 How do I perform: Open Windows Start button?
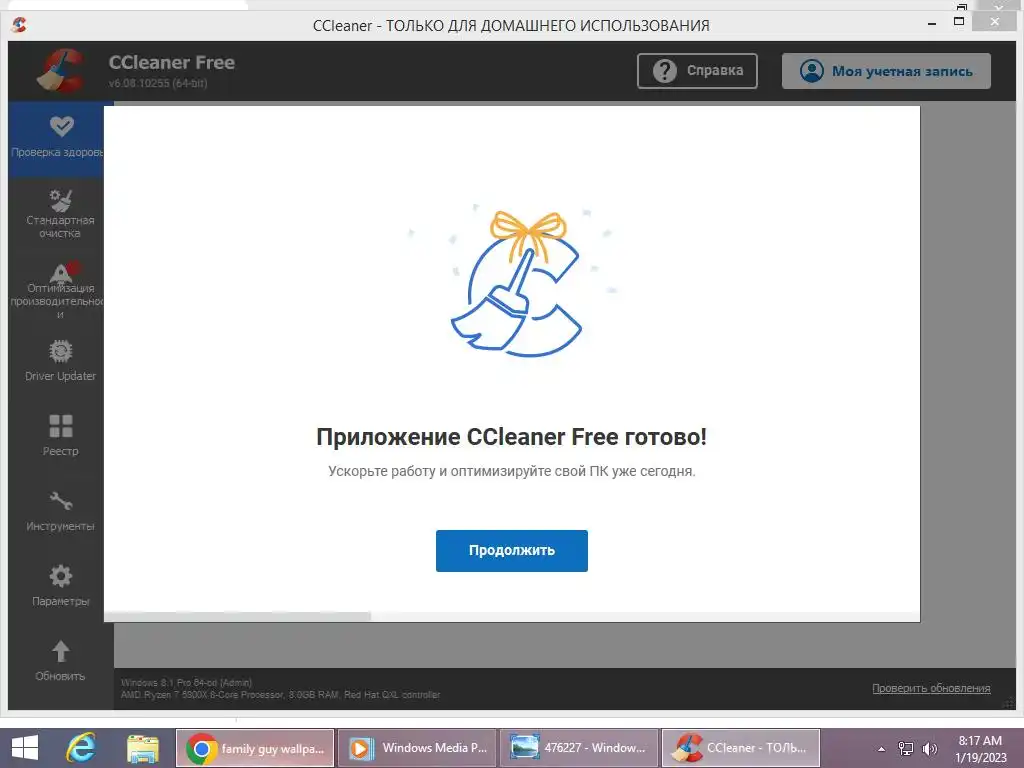25,748
